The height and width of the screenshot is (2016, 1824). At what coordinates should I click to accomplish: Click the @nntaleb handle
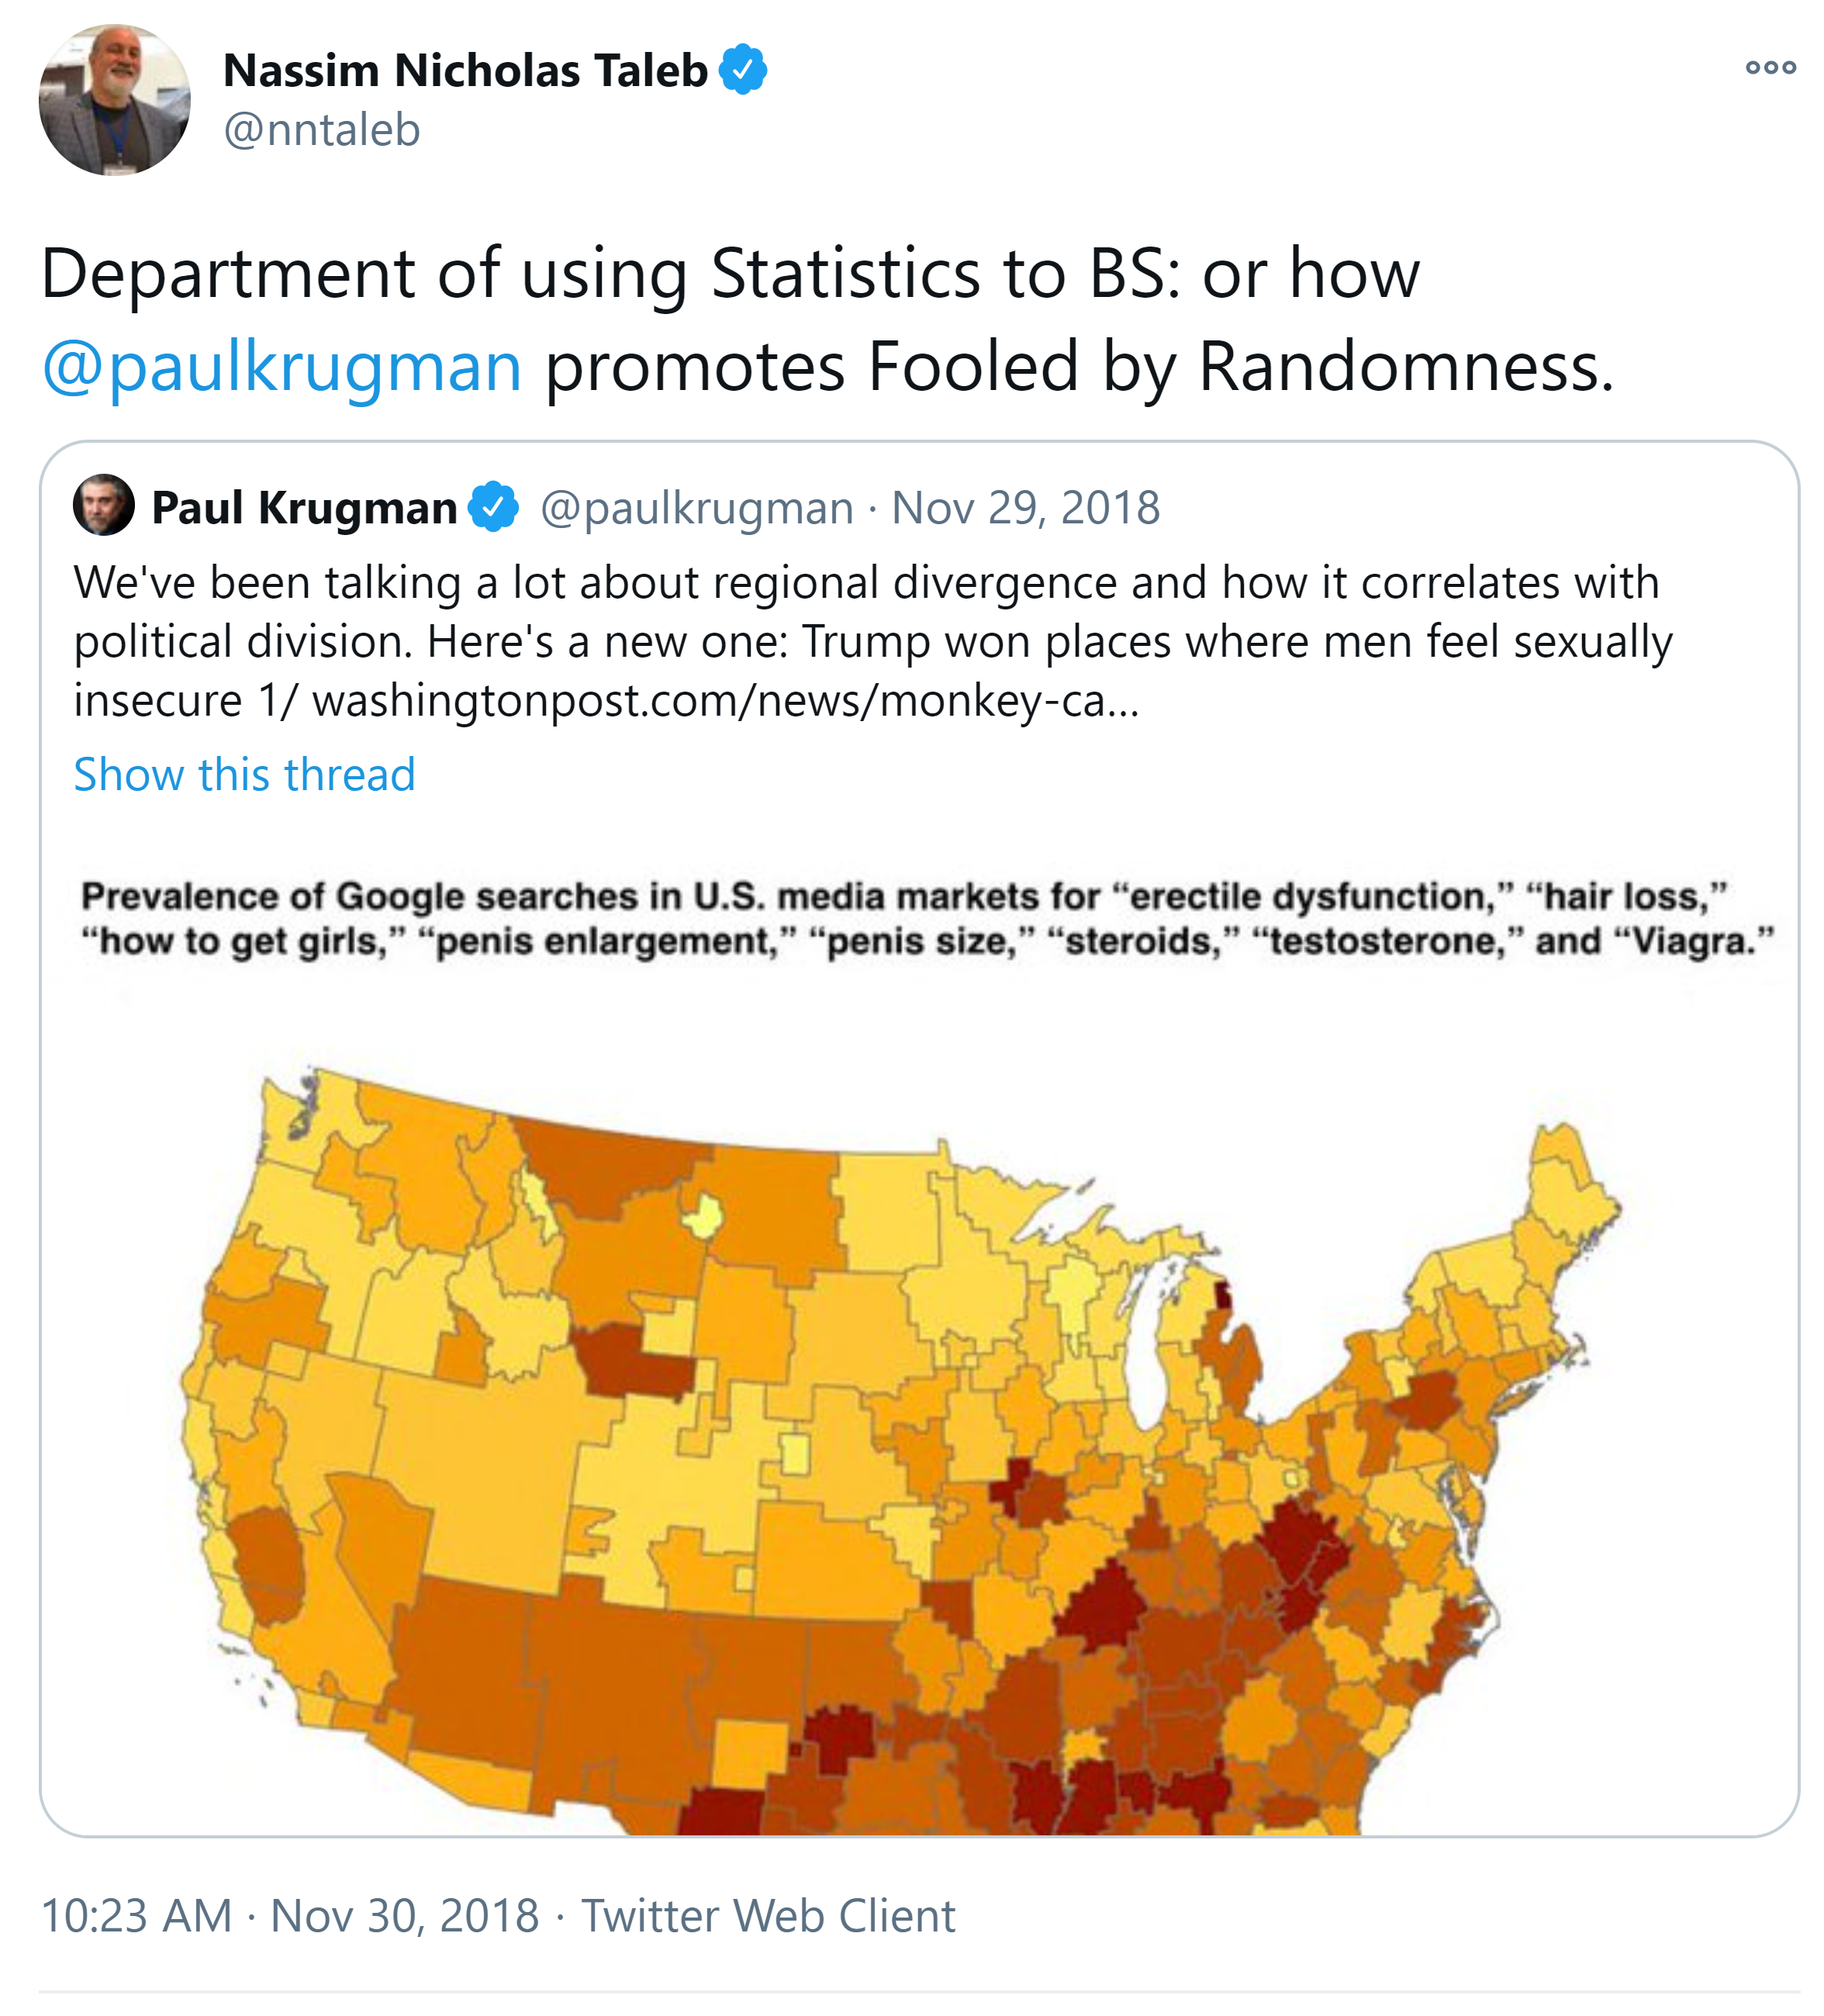321,130
